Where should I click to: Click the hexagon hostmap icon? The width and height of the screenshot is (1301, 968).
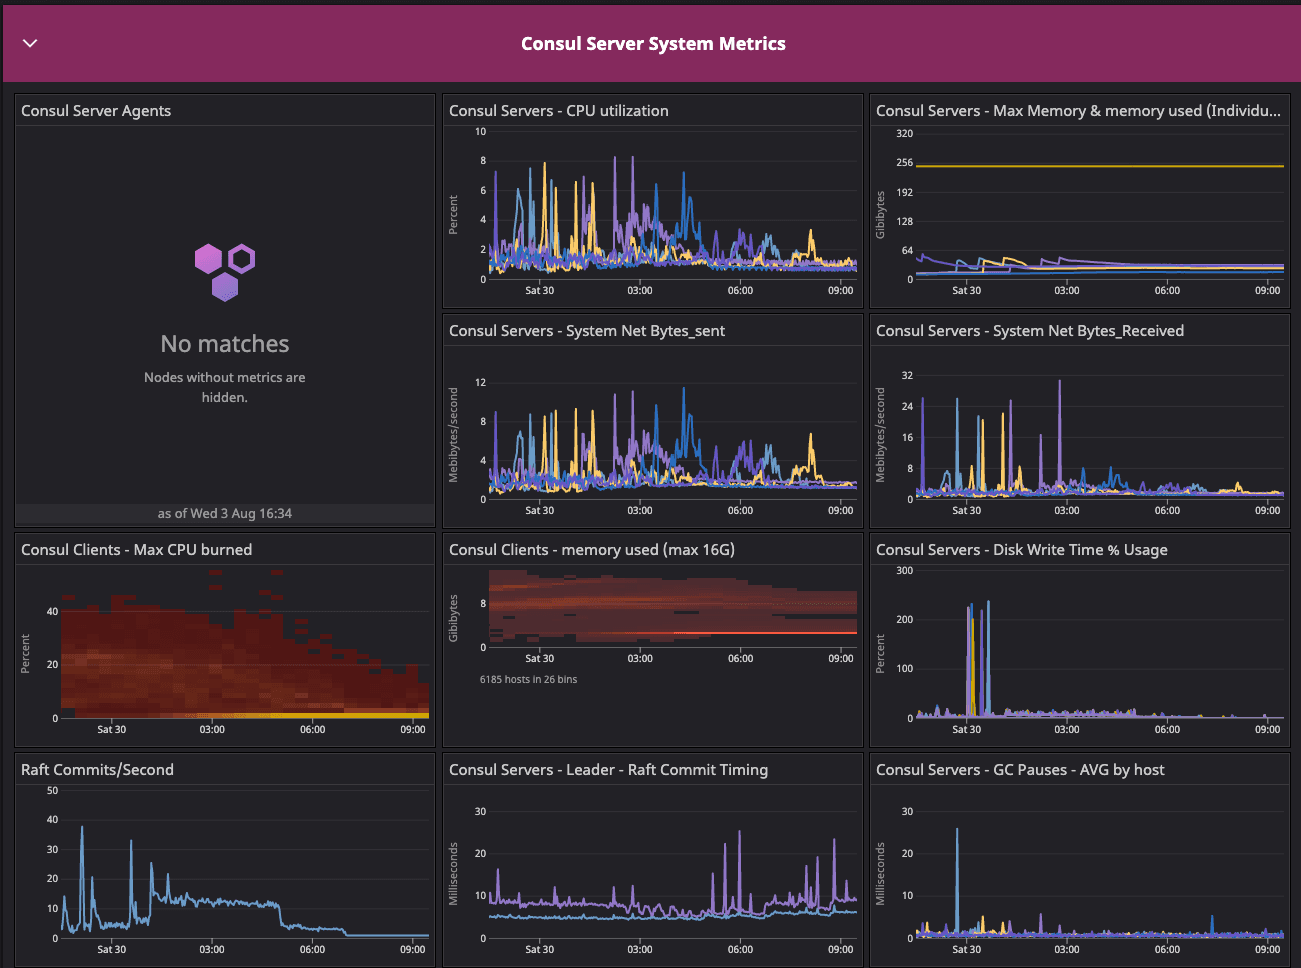225,271
